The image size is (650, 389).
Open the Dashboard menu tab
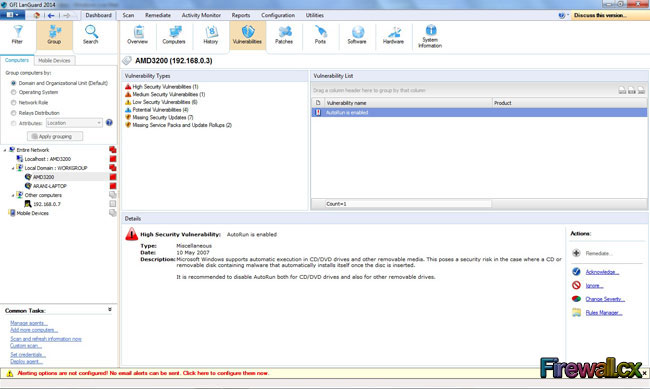click(99, 15)
